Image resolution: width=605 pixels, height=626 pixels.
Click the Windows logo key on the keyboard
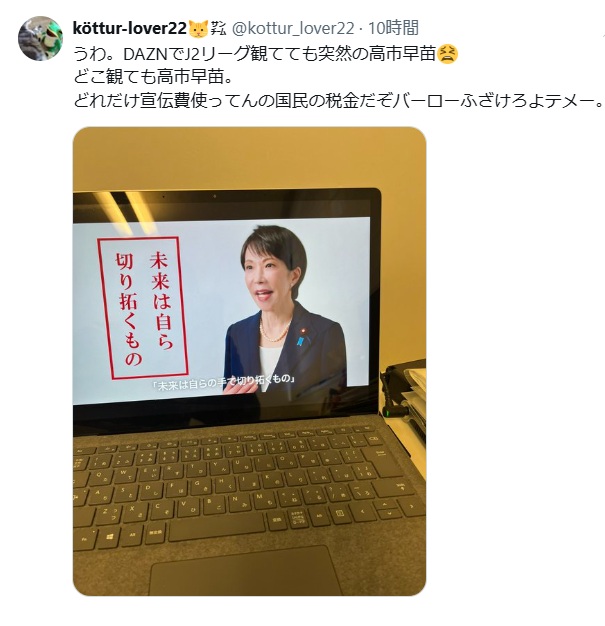tap(110, 537)
